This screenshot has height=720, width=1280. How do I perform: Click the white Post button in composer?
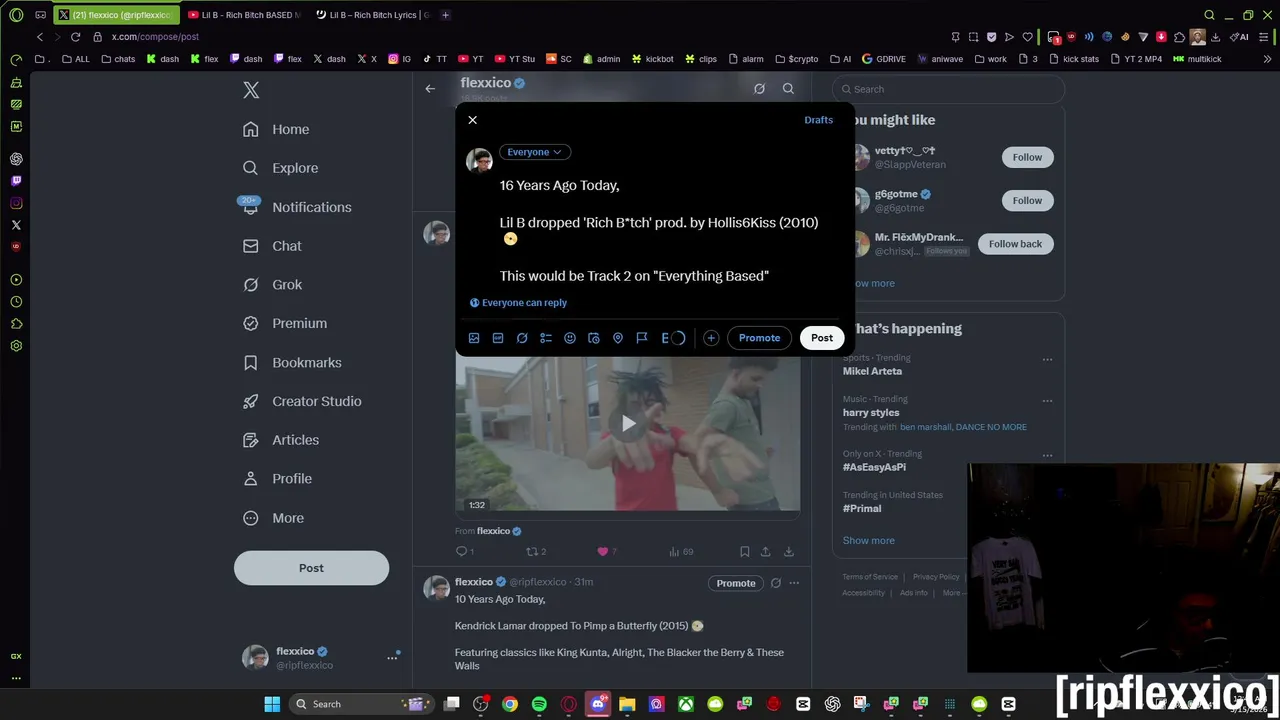(822, 338)
